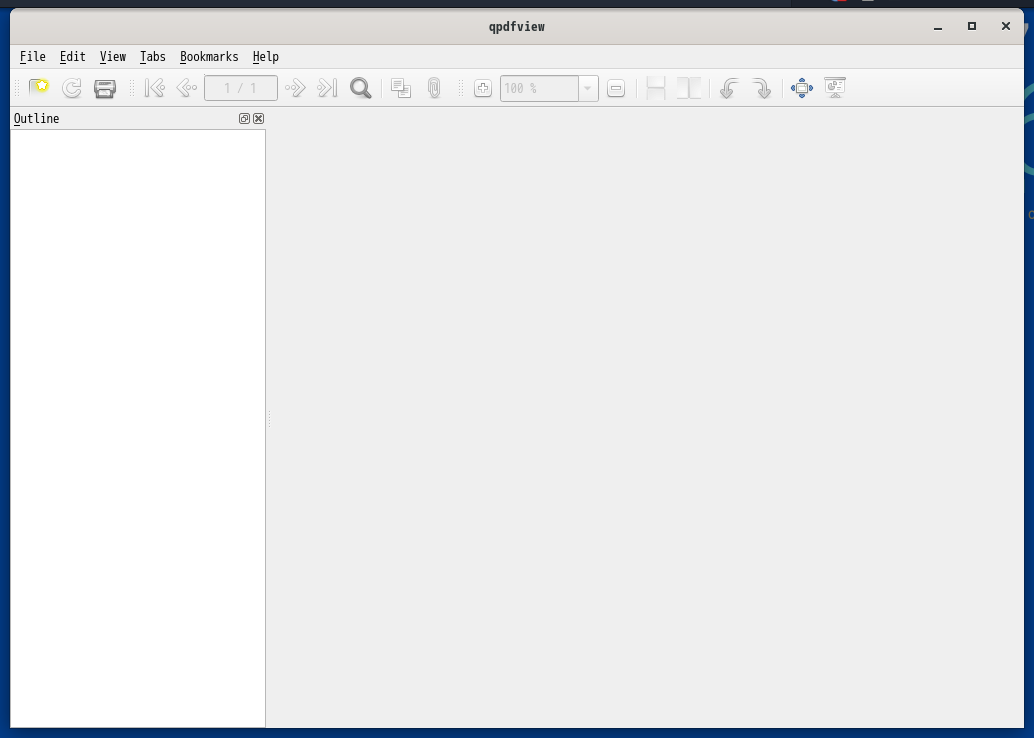Viewport: 1034px width, 738px height.
Task: Rotate right using the curved arrow icon
Action: 762,88
